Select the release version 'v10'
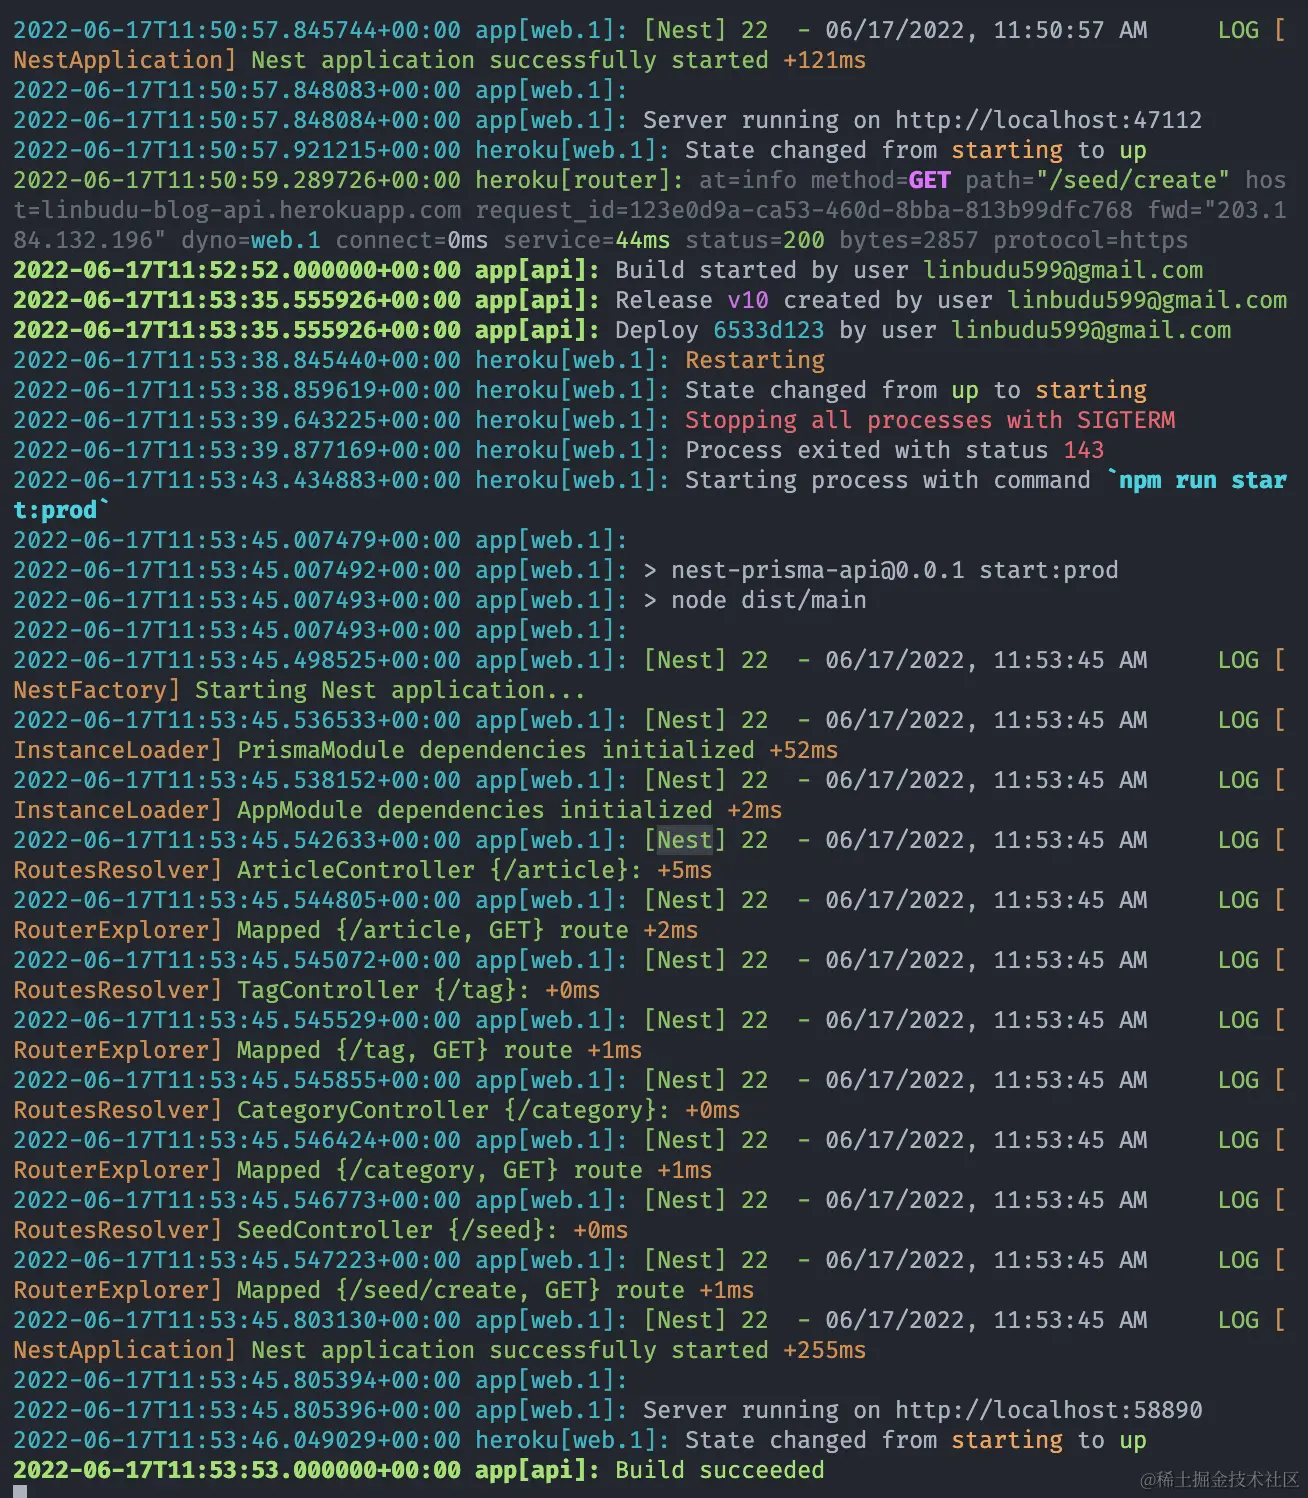This screenshot has height=1498, width=1308. pos(748,300)
